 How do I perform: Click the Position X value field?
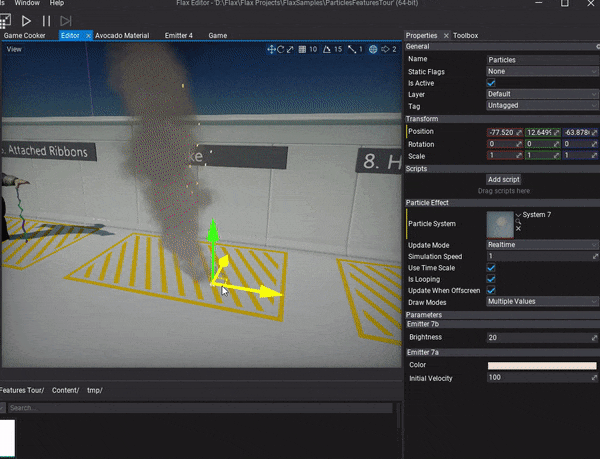click(x=505, y=132)
